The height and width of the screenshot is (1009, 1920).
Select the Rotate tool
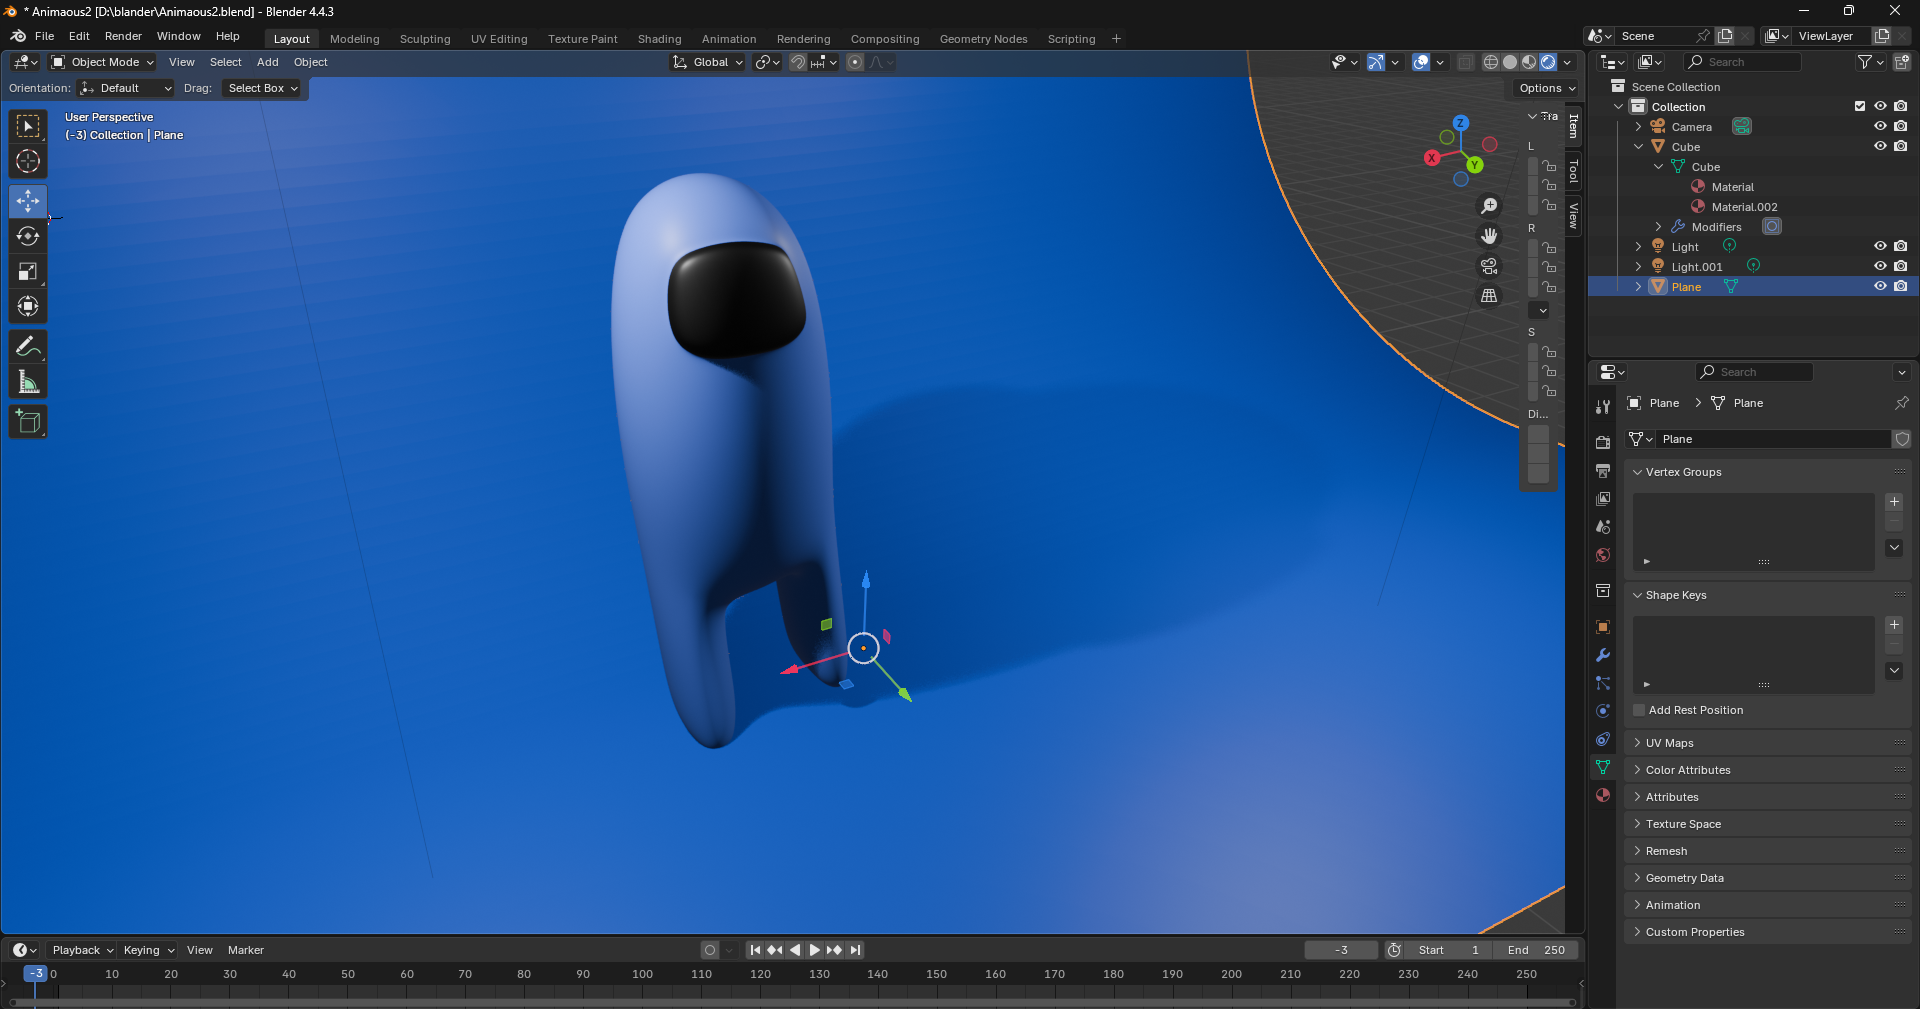pos(28,236)
